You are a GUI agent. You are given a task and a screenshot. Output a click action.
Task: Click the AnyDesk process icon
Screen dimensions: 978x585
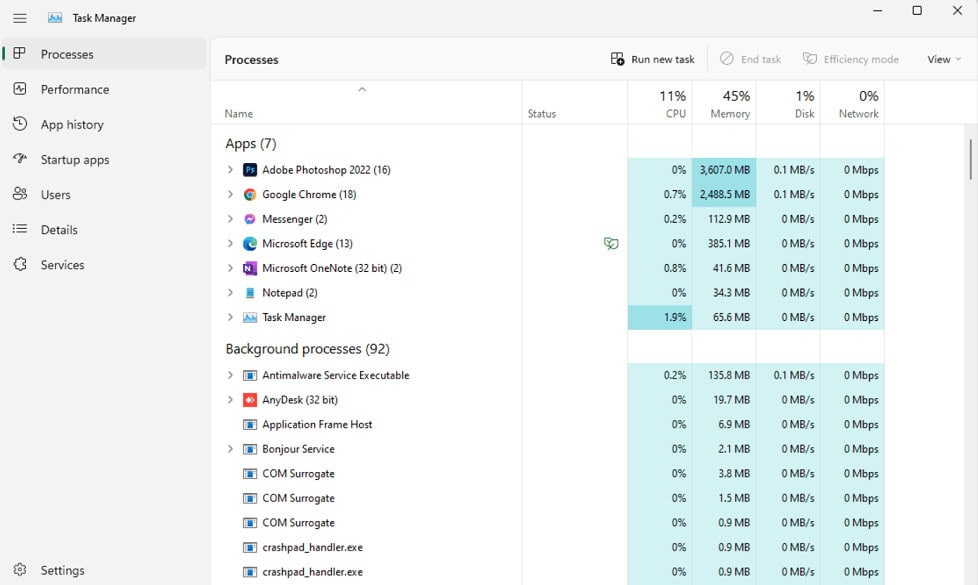[x=249, y=400]
